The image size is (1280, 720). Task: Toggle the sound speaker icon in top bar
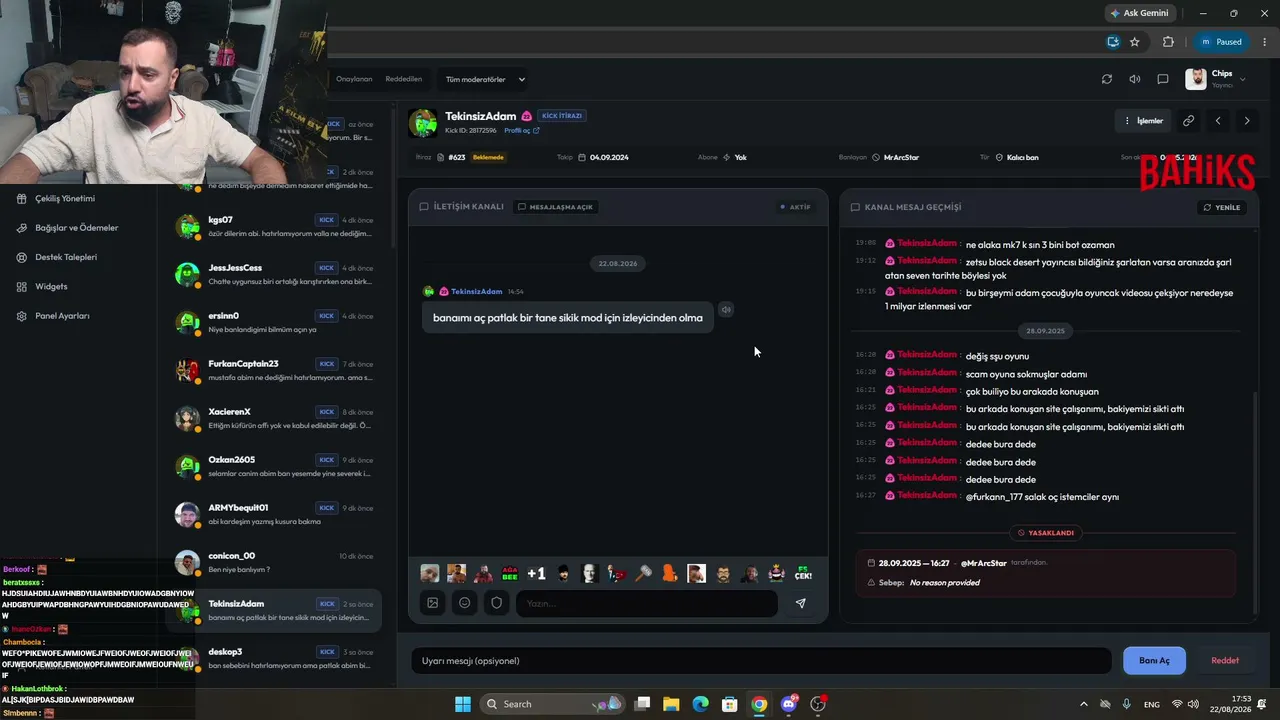[x=1134, y=79]
